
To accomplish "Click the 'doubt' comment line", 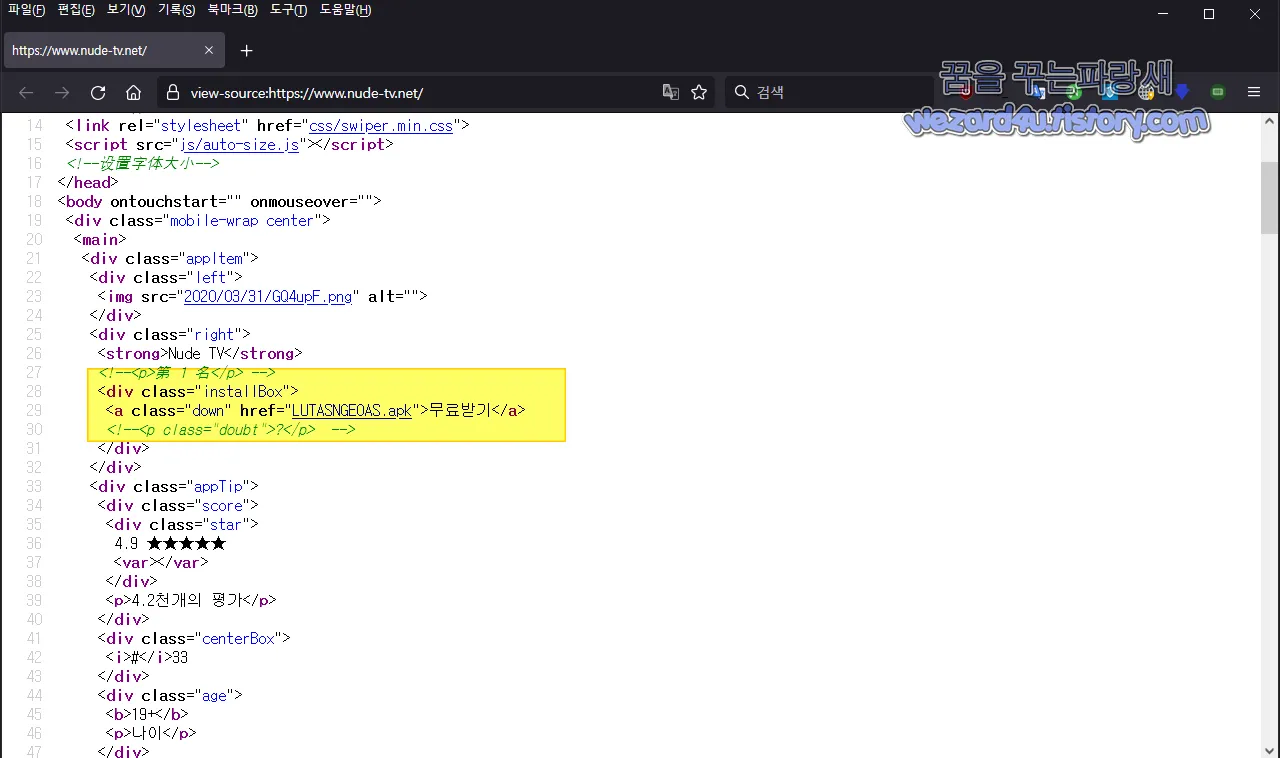I will 231,430.
